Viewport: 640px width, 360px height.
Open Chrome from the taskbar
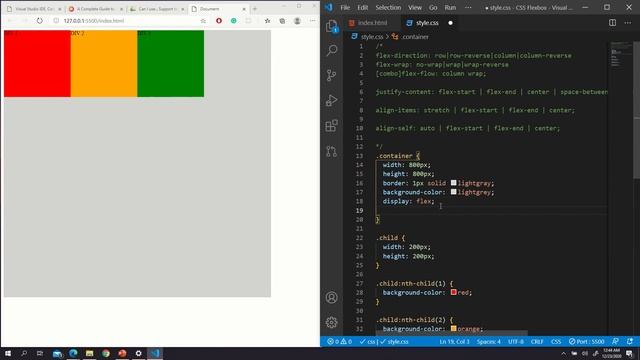(106, 353)
